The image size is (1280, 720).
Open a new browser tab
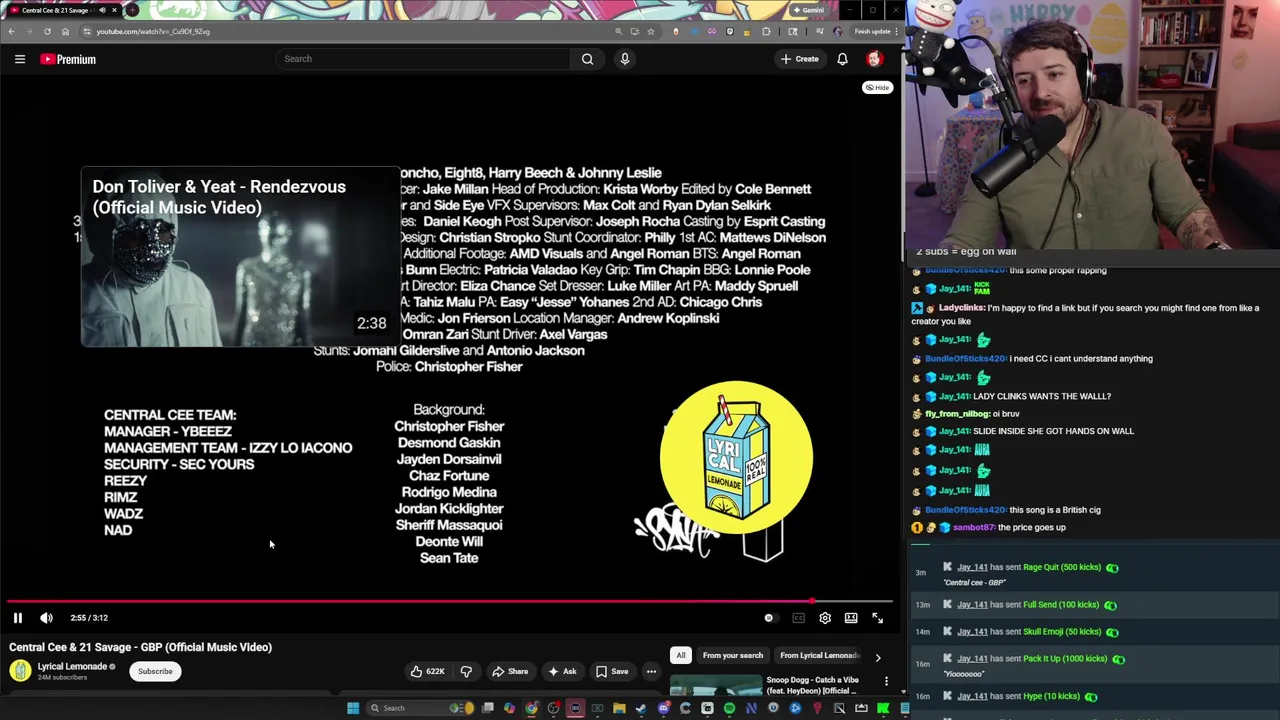pos(132,10)
